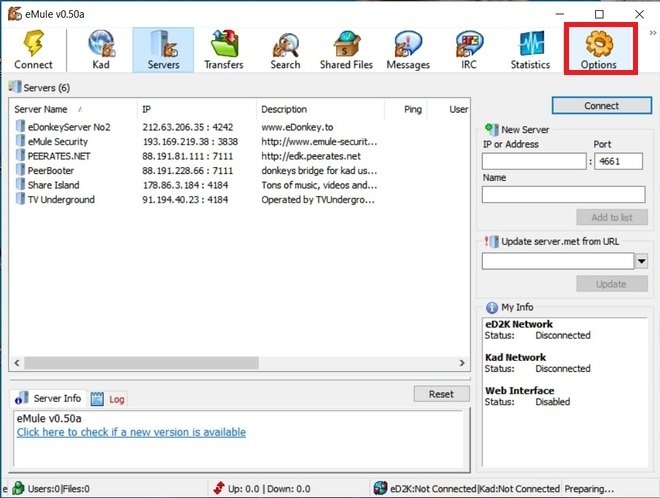This screenshot has height=498, width=660.
Task: Click the check for new version link
Action: tap(131, 432)
